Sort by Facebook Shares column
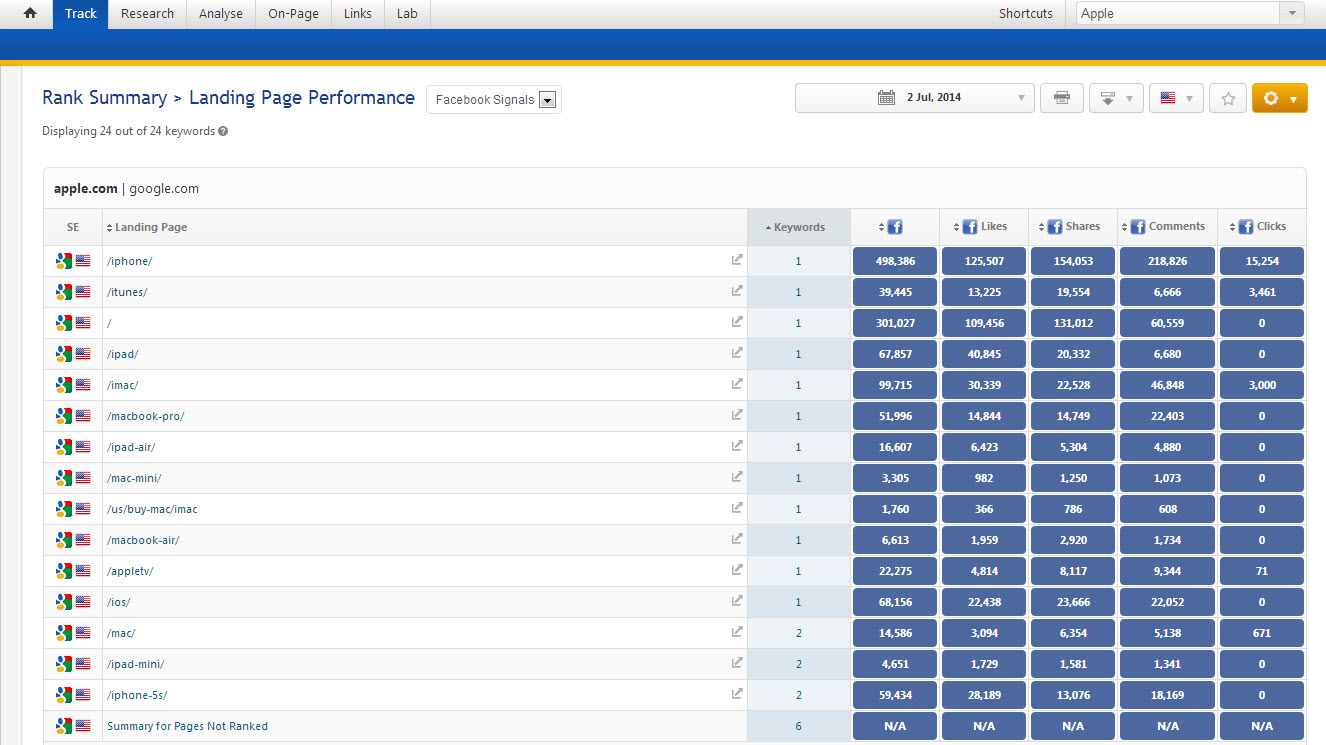This screenshot has height=745, width=1326. tap(1073, 227)
